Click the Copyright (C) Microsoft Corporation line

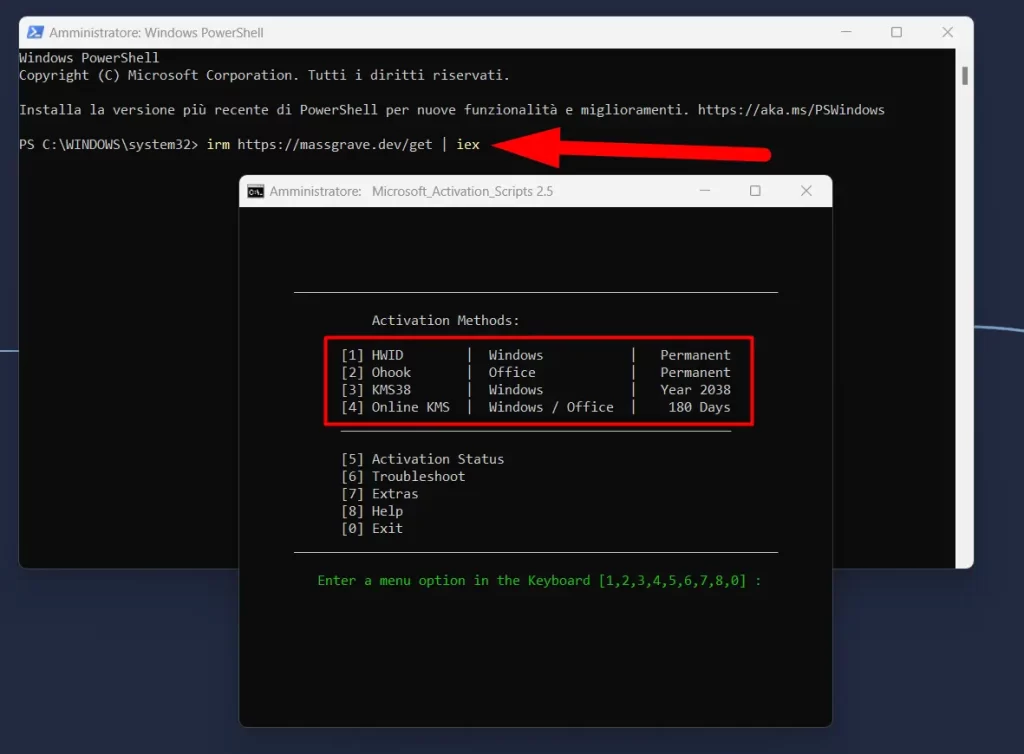click(264, 75)
